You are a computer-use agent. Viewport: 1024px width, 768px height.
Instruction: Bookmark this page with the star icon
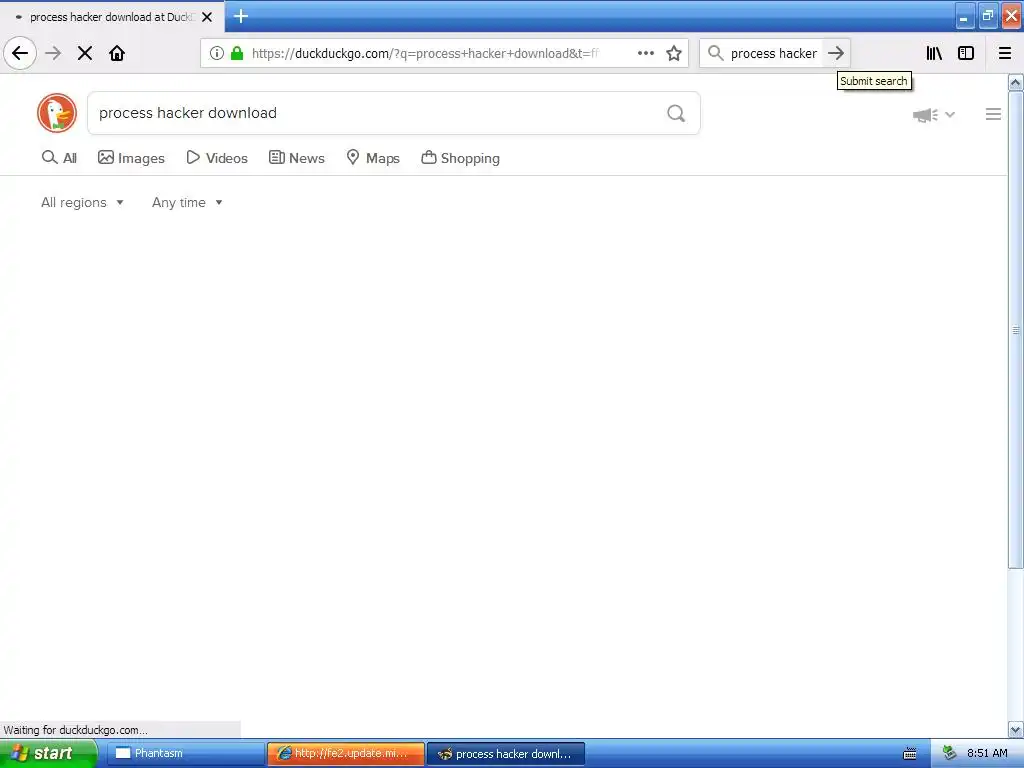(x=674, y=53)
